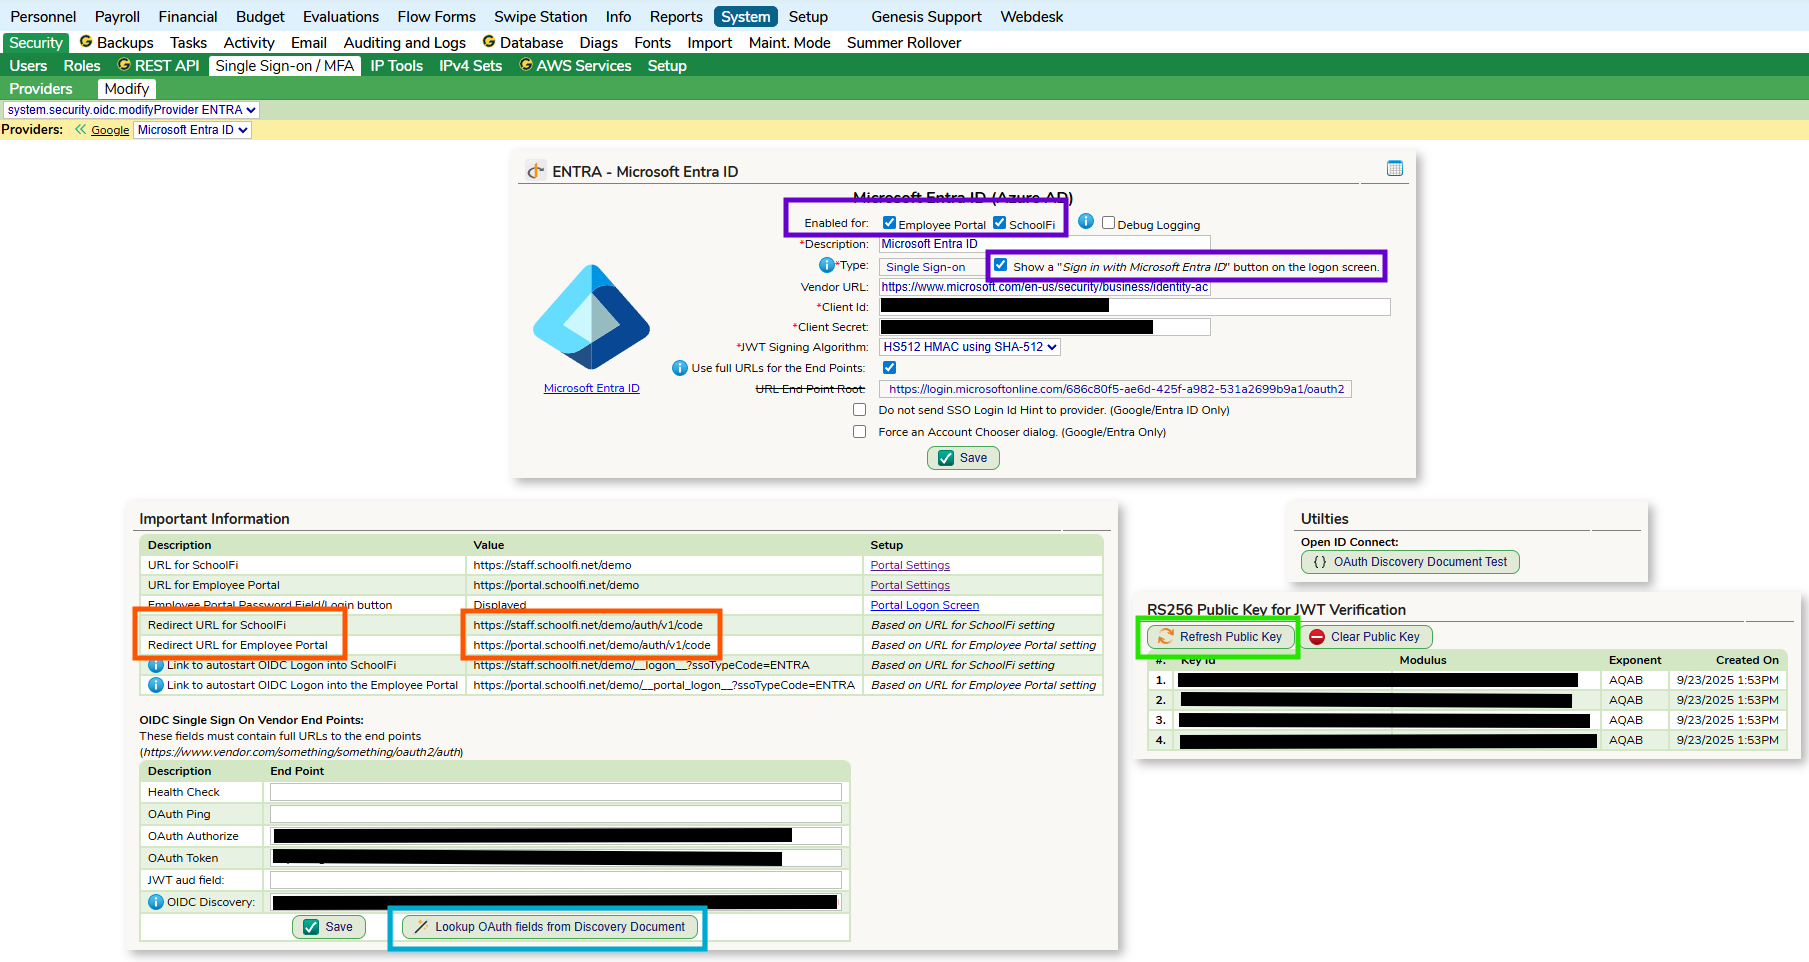Click the info icon next to Type field
The height and width of the screenshot is (962, 1809).
[x=827, y=265]
